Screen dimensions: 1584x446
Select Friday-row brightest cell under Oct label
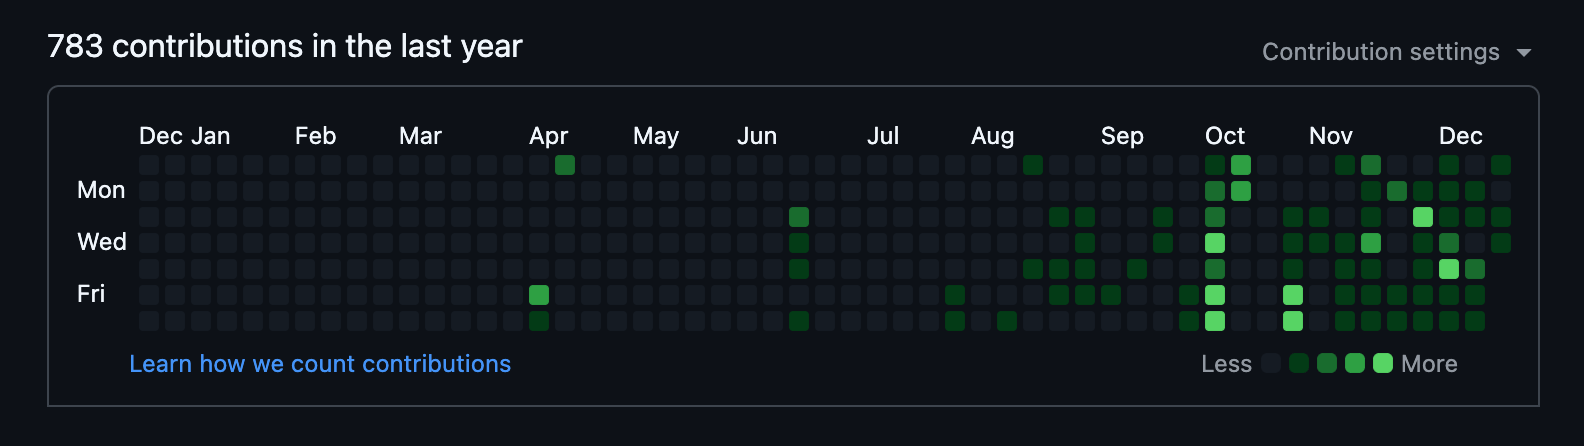1215,295
